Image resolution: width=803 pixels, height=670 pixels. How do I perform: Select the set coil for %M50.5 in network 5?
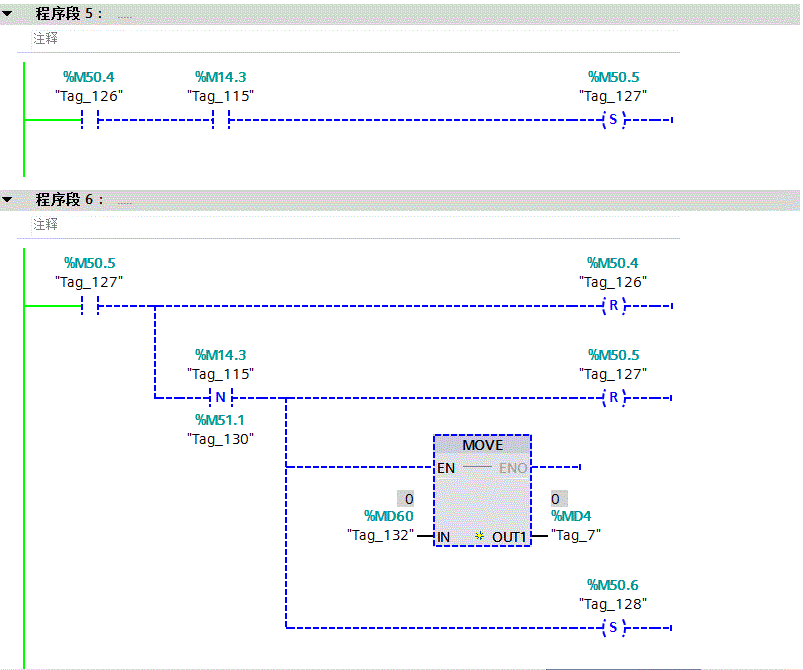click(614, 120)
